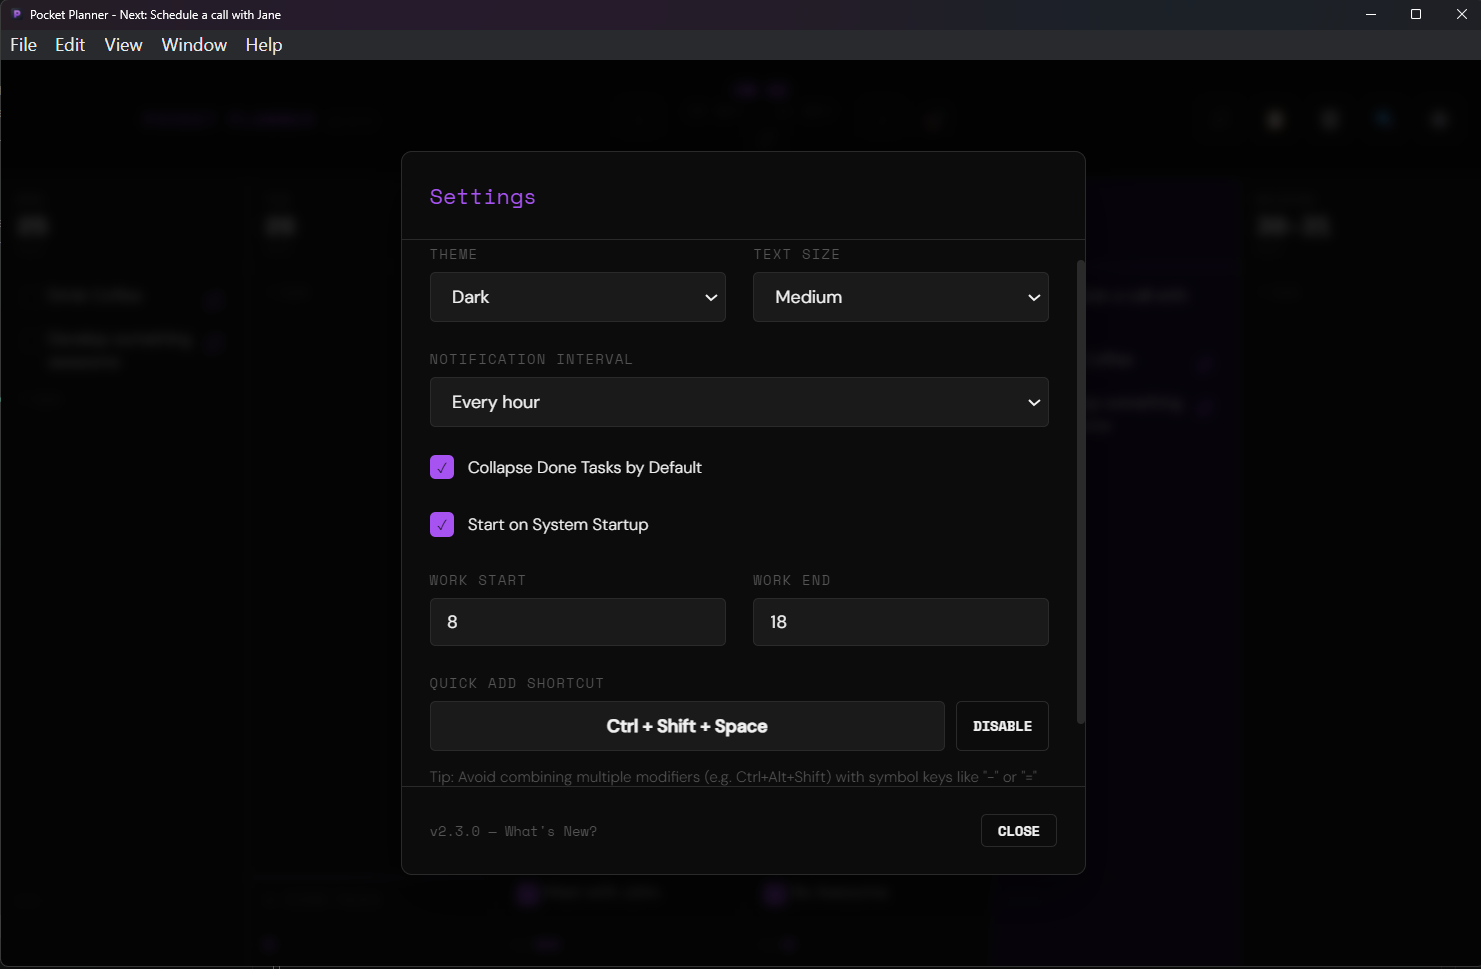
Task: Toggle Collapse Done Tasks by Default checkbox
Action: click(x=442, y=467)
